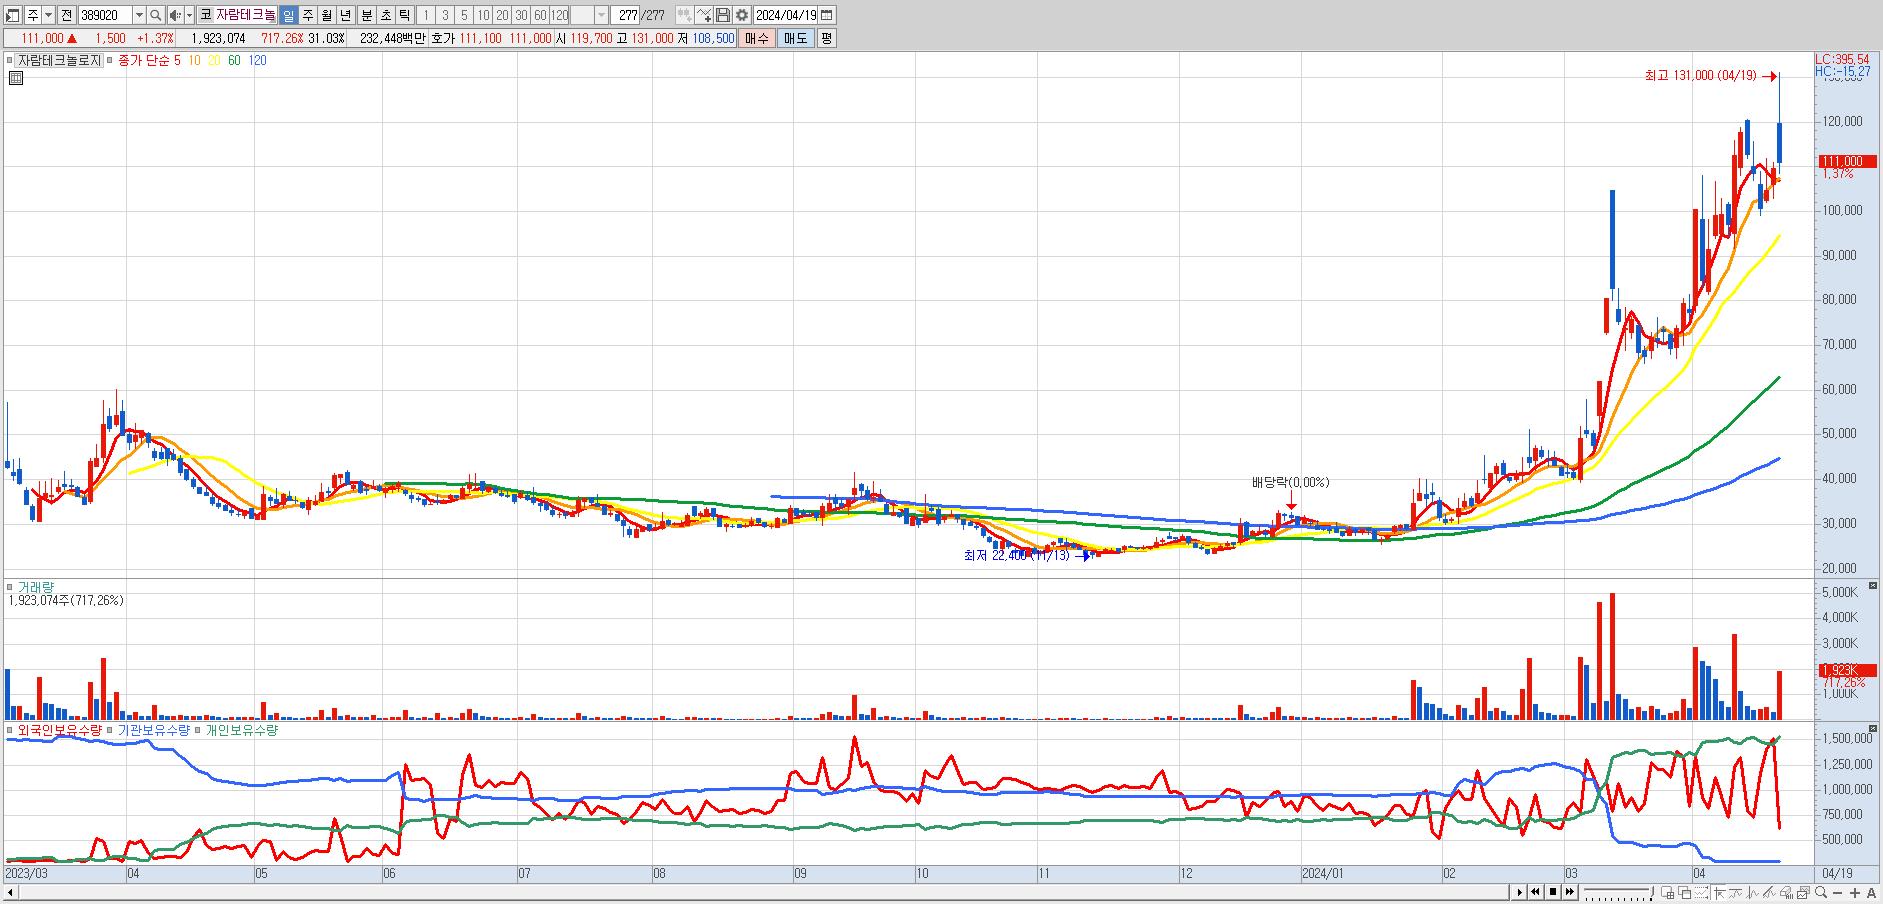Viewport: 1883px width, 904px height.
Task: Select the 일 daily period toggle
Action: (x=289, y=15)
